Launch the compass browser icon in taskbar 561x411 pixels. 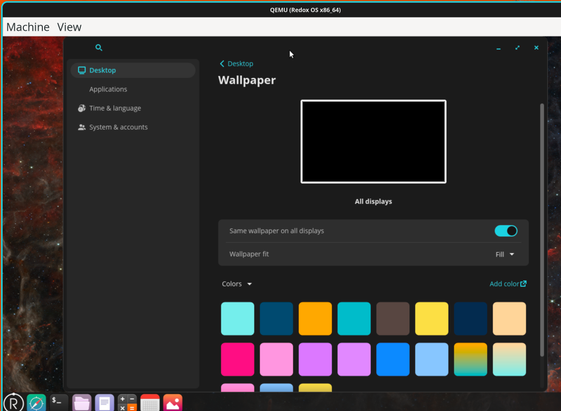pos(36,403)
